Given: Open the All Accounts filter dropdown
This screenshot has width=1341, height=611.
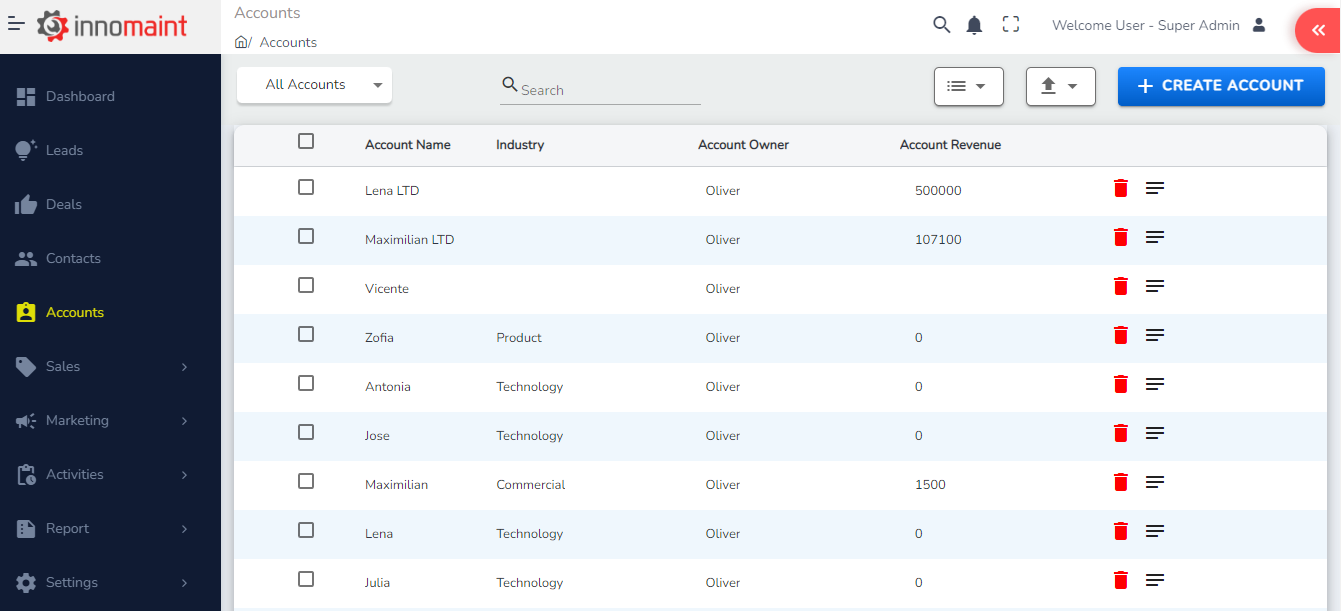Looking at the screenshot, I should [314, 85].
